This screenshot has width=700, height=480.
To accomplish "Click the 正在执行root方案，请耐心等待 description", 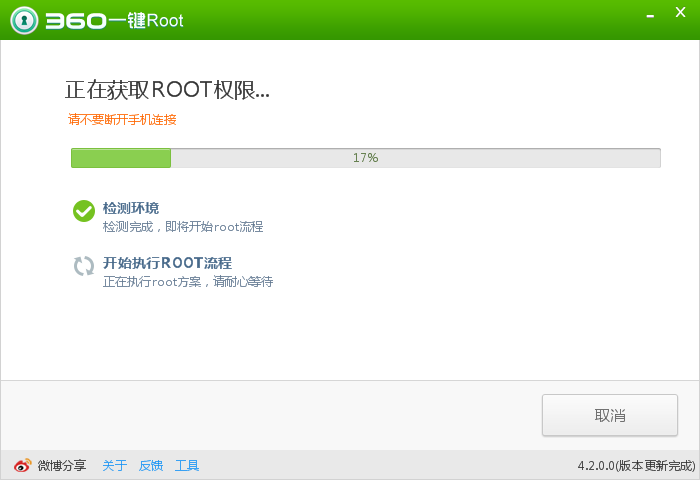I will pos(188,282).
